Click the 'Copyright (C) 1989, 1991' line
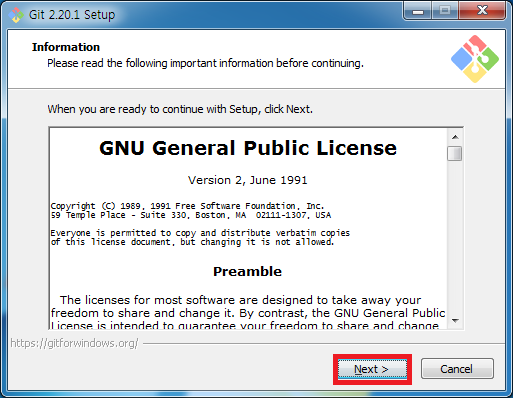Viewport: 513px width, 398px height. point(187,206)
